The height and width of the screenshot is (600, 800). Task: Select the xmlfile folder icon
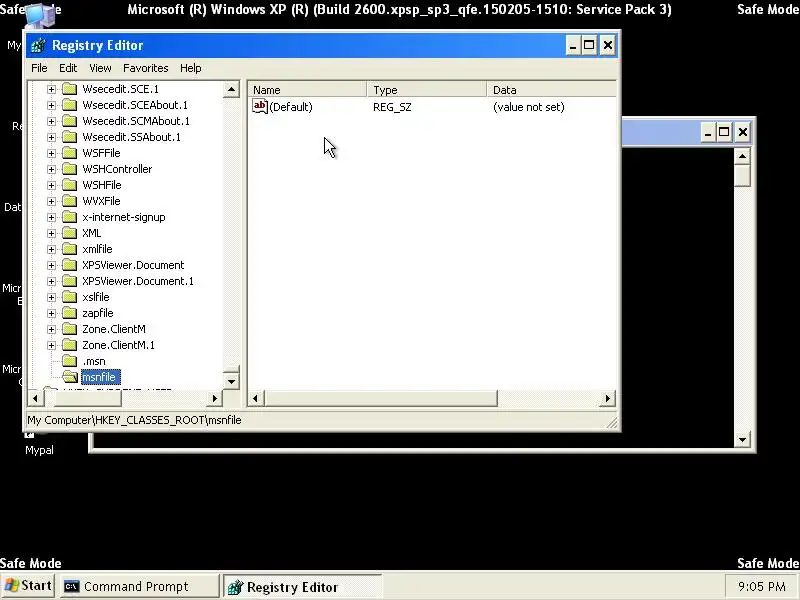click(69, 249)
